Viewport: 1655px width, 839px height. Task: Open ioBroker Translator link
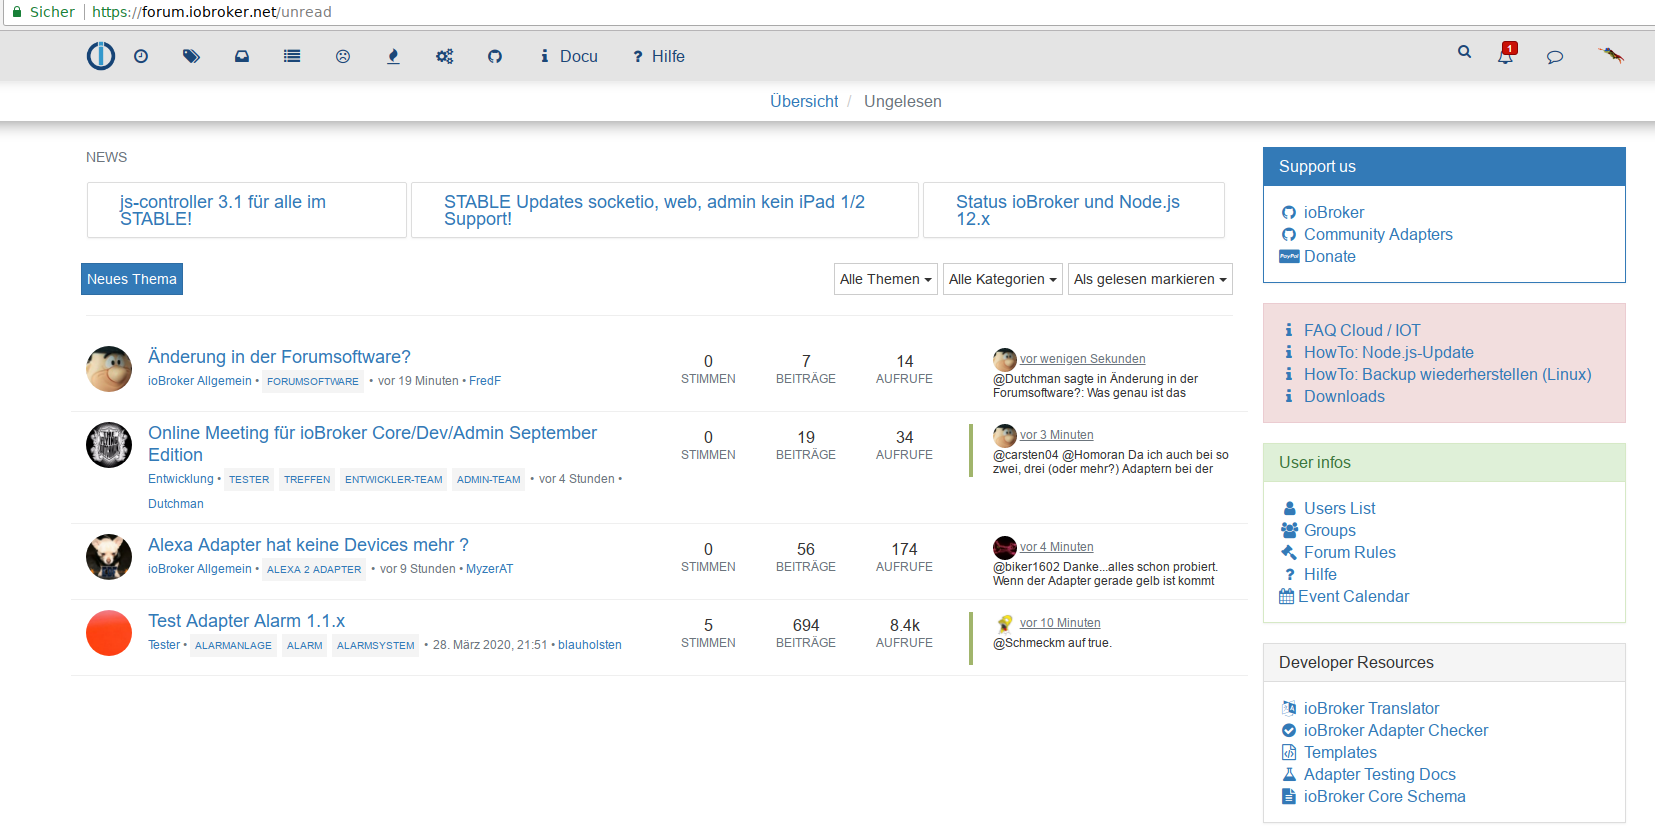tap(1372, 708)
